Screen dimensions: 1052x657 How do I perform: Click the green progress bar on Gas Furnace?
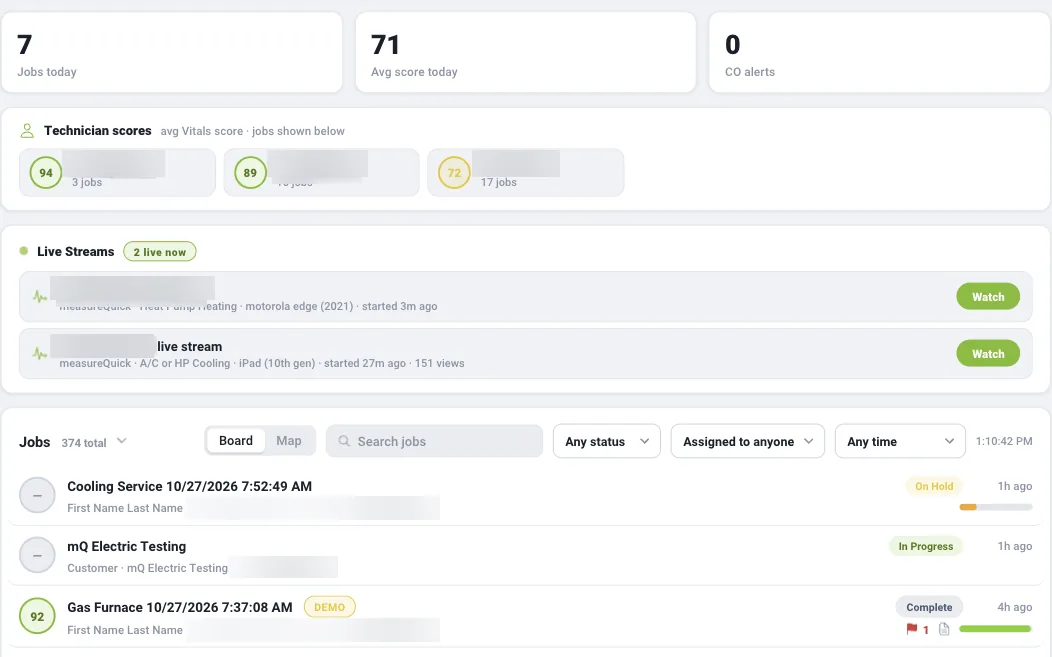point(995,629)
